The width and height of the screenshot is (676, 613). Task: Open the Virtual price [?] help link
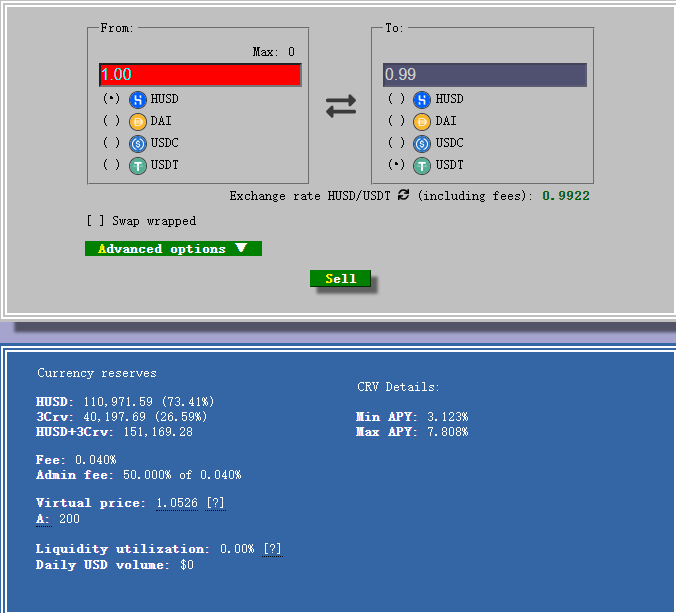pyautogui.click(x=215, y=503)
